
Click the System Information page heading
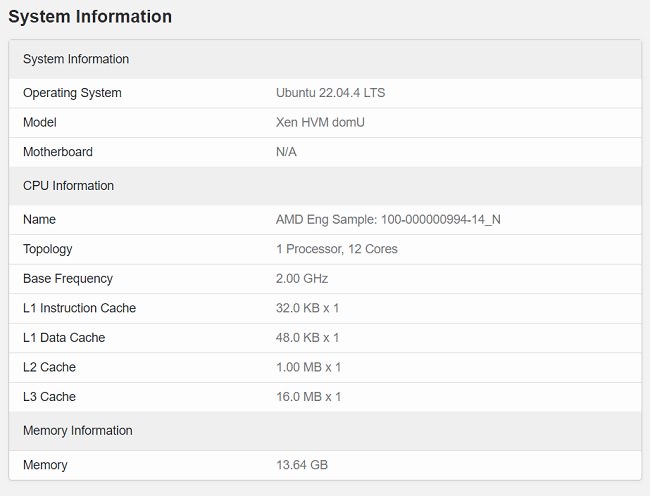coord(90,17)
